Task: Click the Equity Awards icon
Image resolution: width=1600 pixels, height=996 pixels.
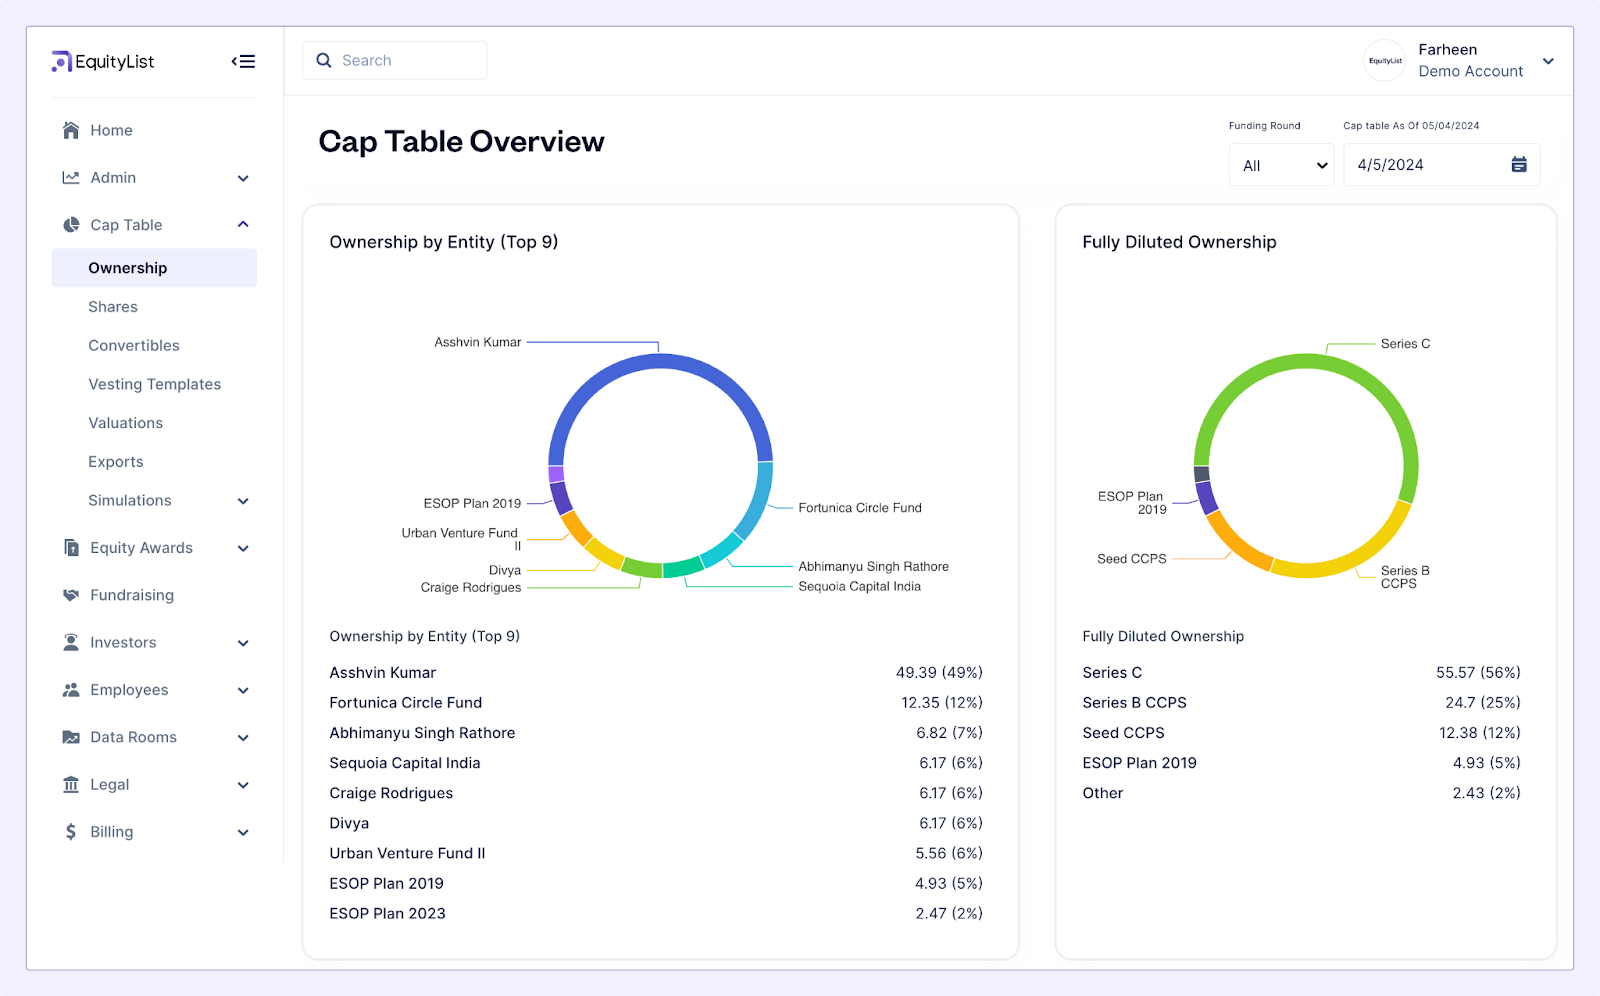Action: click(x=70, y=547)
